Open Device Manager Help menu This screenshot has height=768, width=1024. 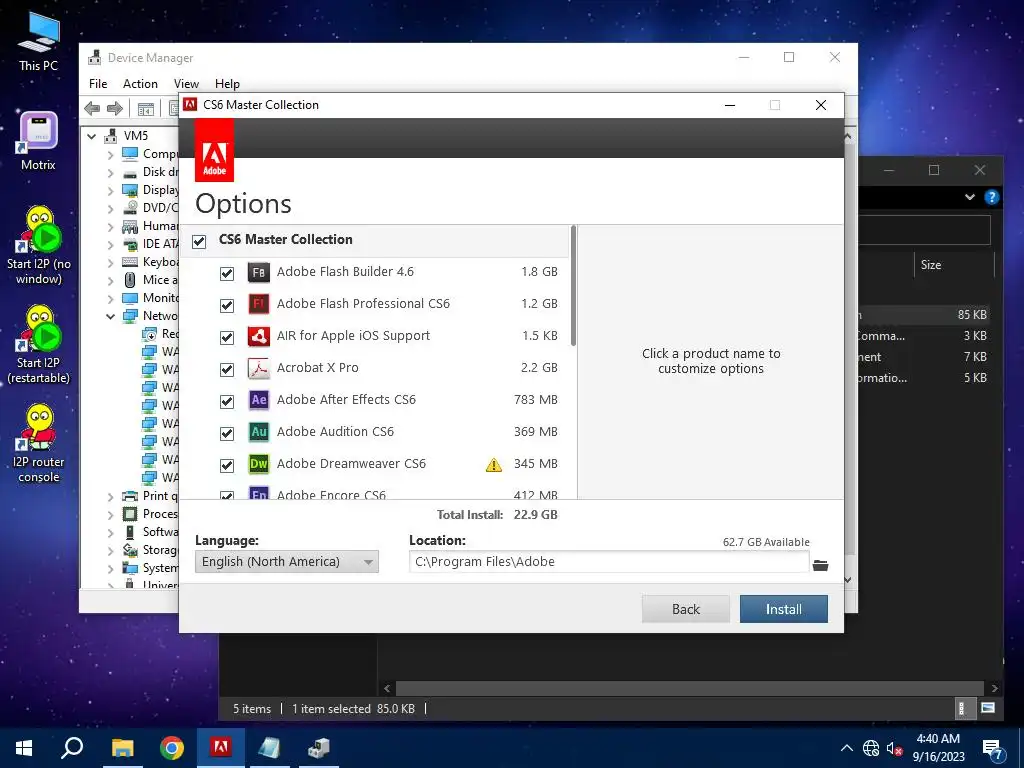pos(227,84)
